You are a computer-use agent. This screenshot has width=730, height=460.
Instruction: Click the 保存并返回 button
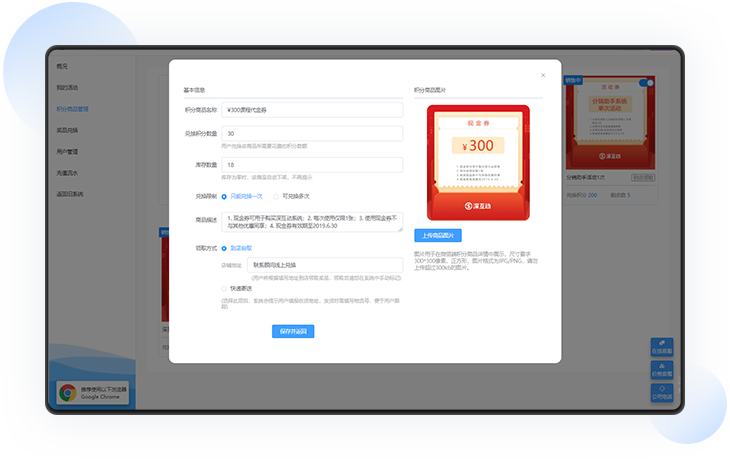[x=293, y=331]
